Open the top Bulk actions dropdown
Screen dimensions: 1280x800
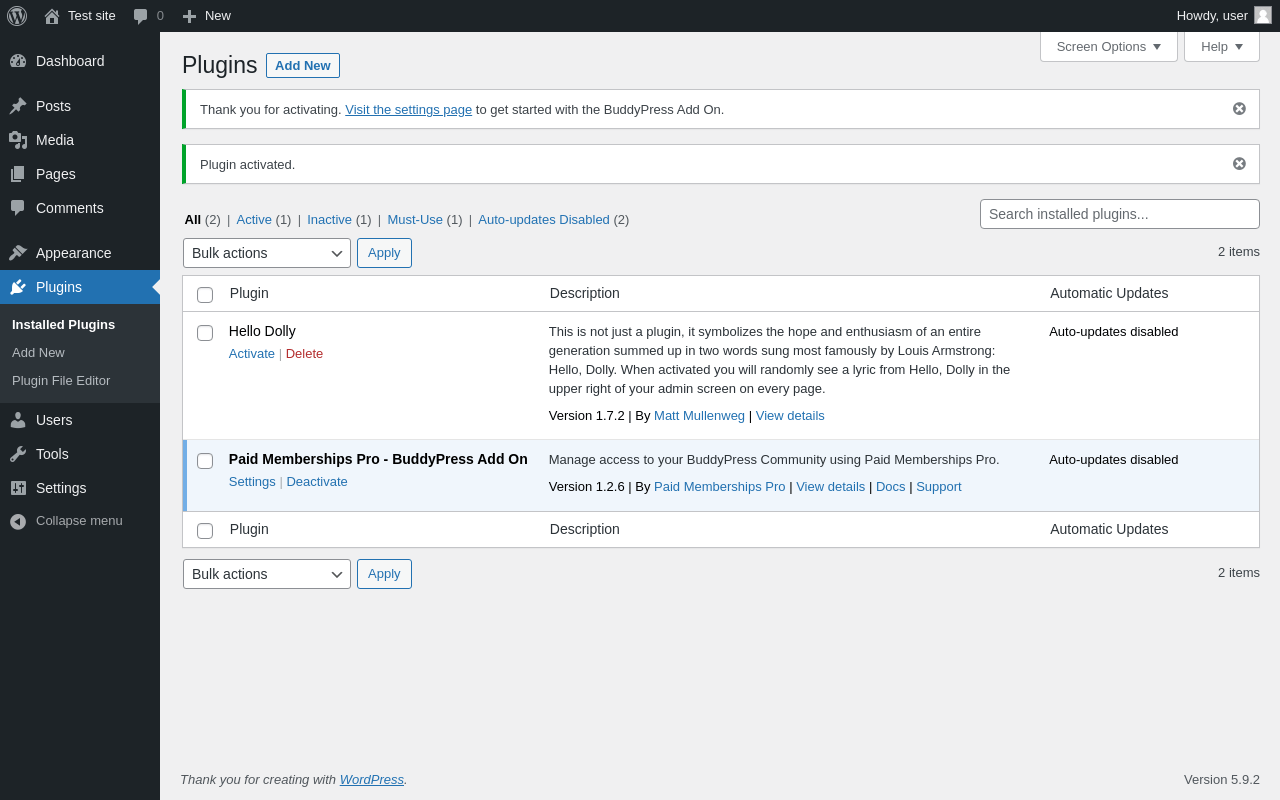coord(267,253)
